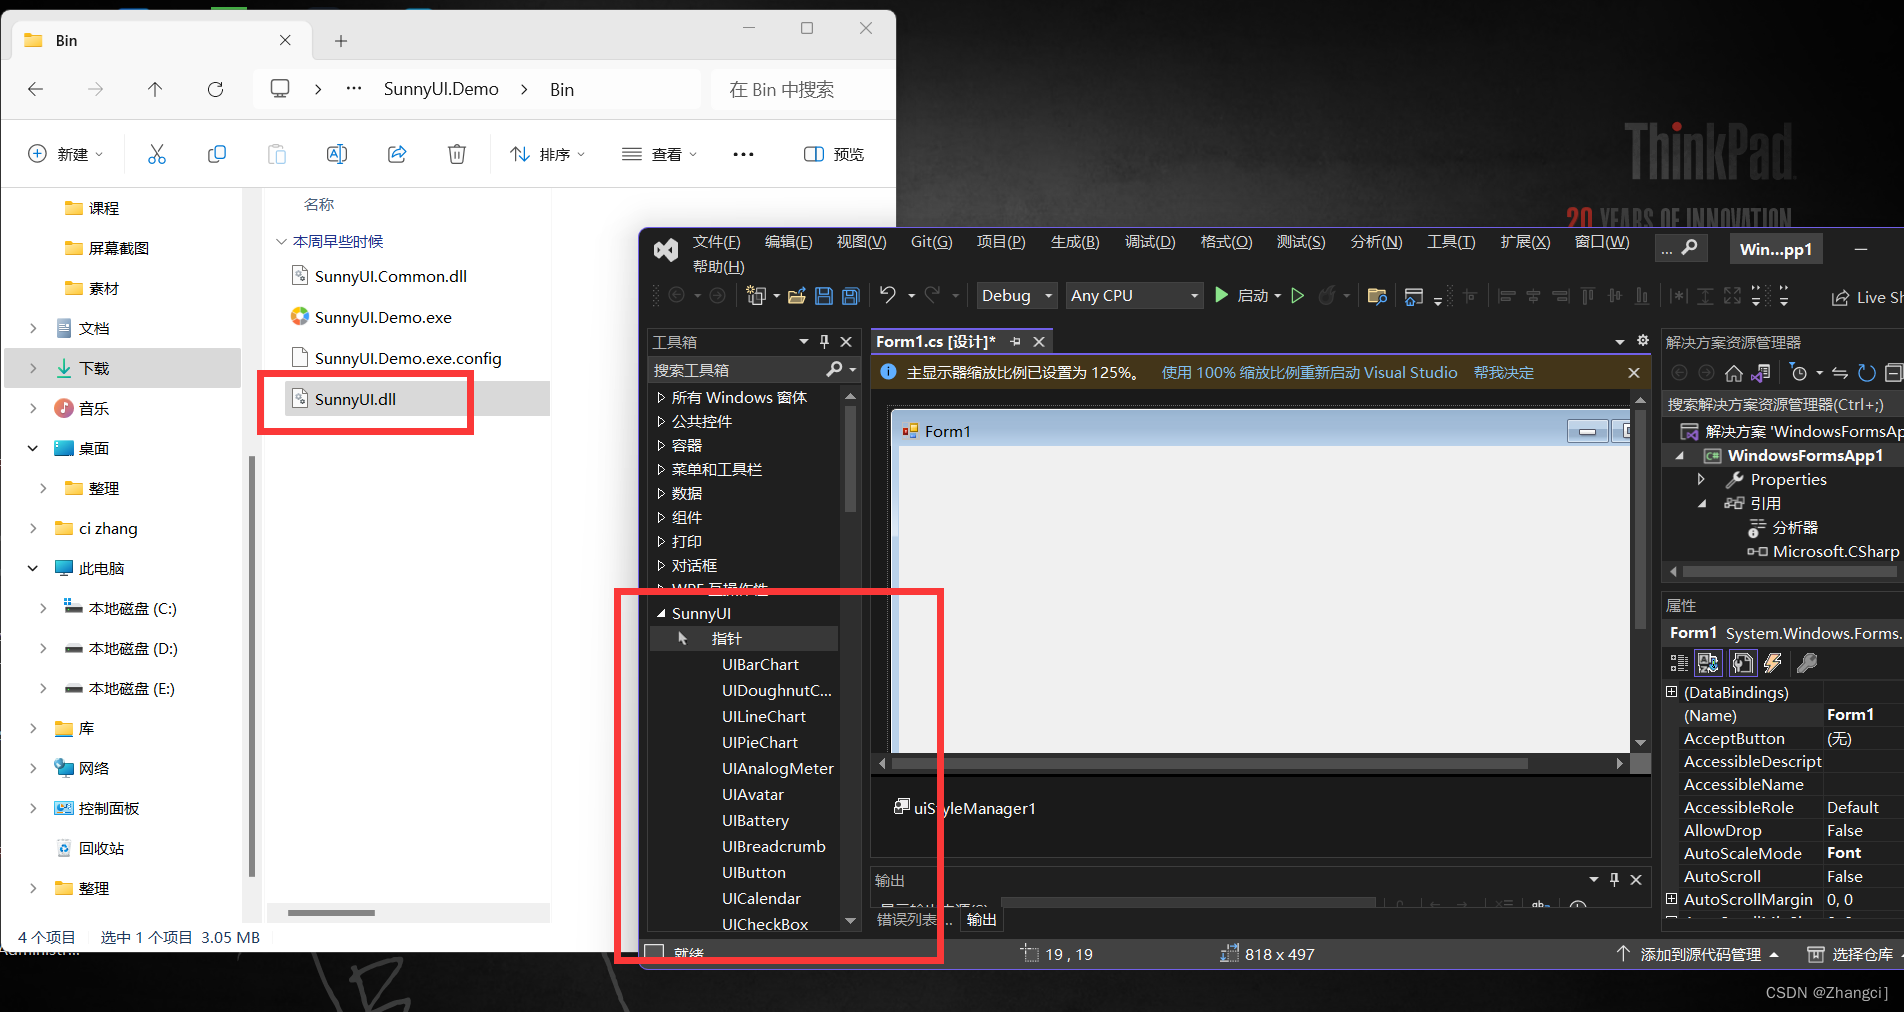Click Solution Explorer search field
This screenshot has height=1012, width=1904.
point(1782,405)
